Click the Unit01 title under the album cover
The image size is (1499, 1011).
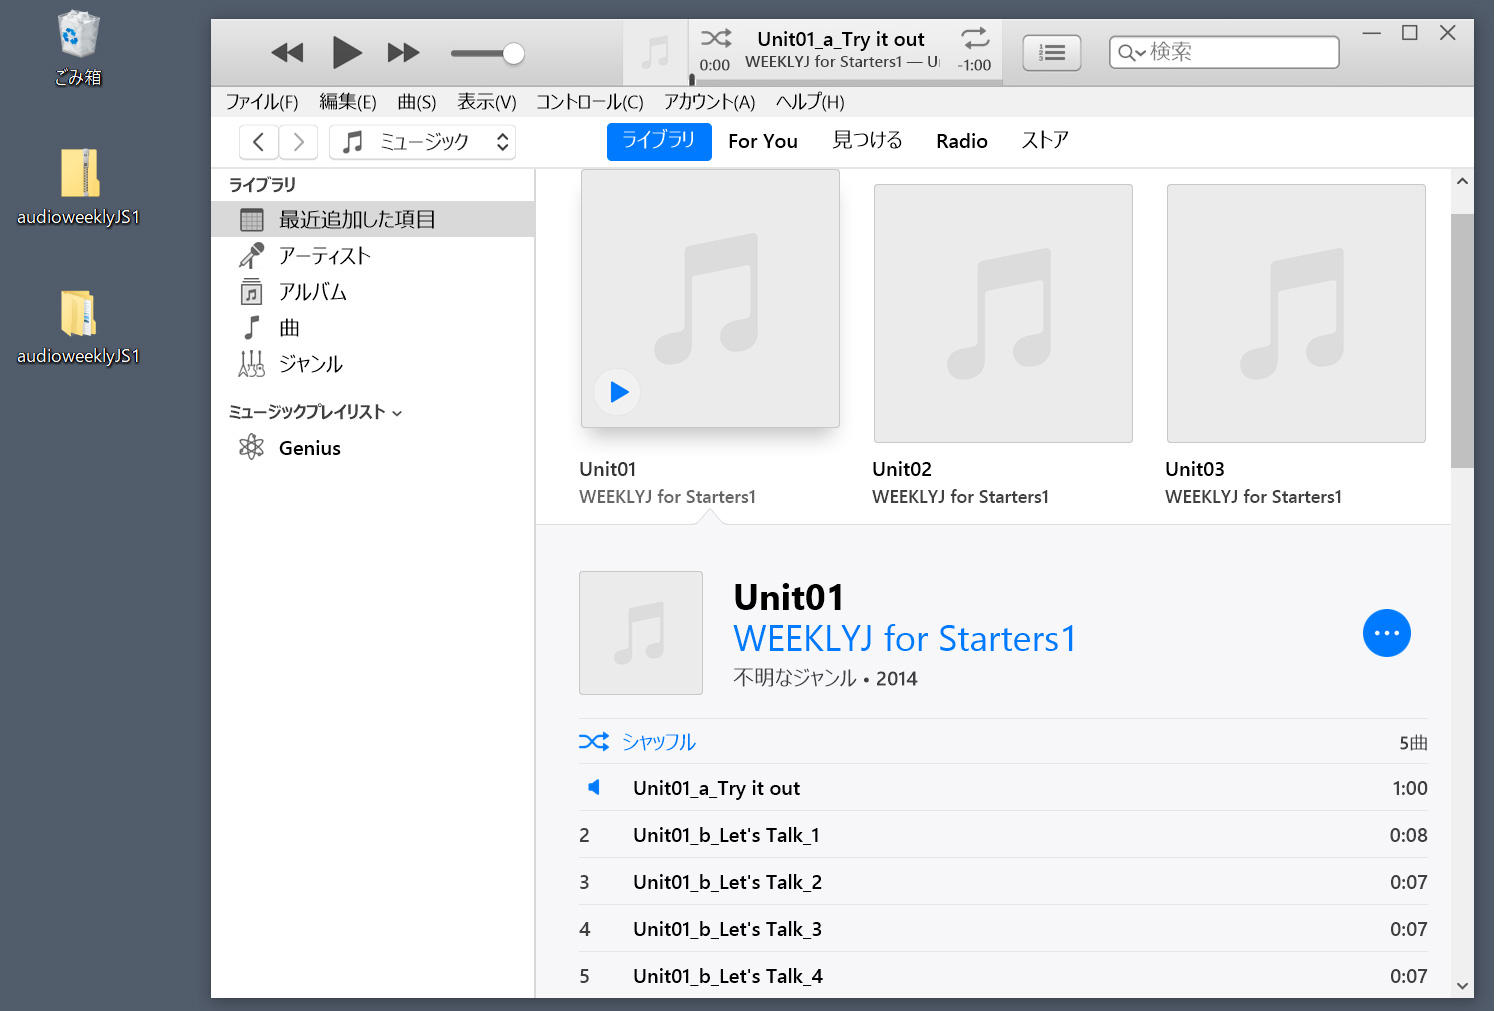click(608, 469)
